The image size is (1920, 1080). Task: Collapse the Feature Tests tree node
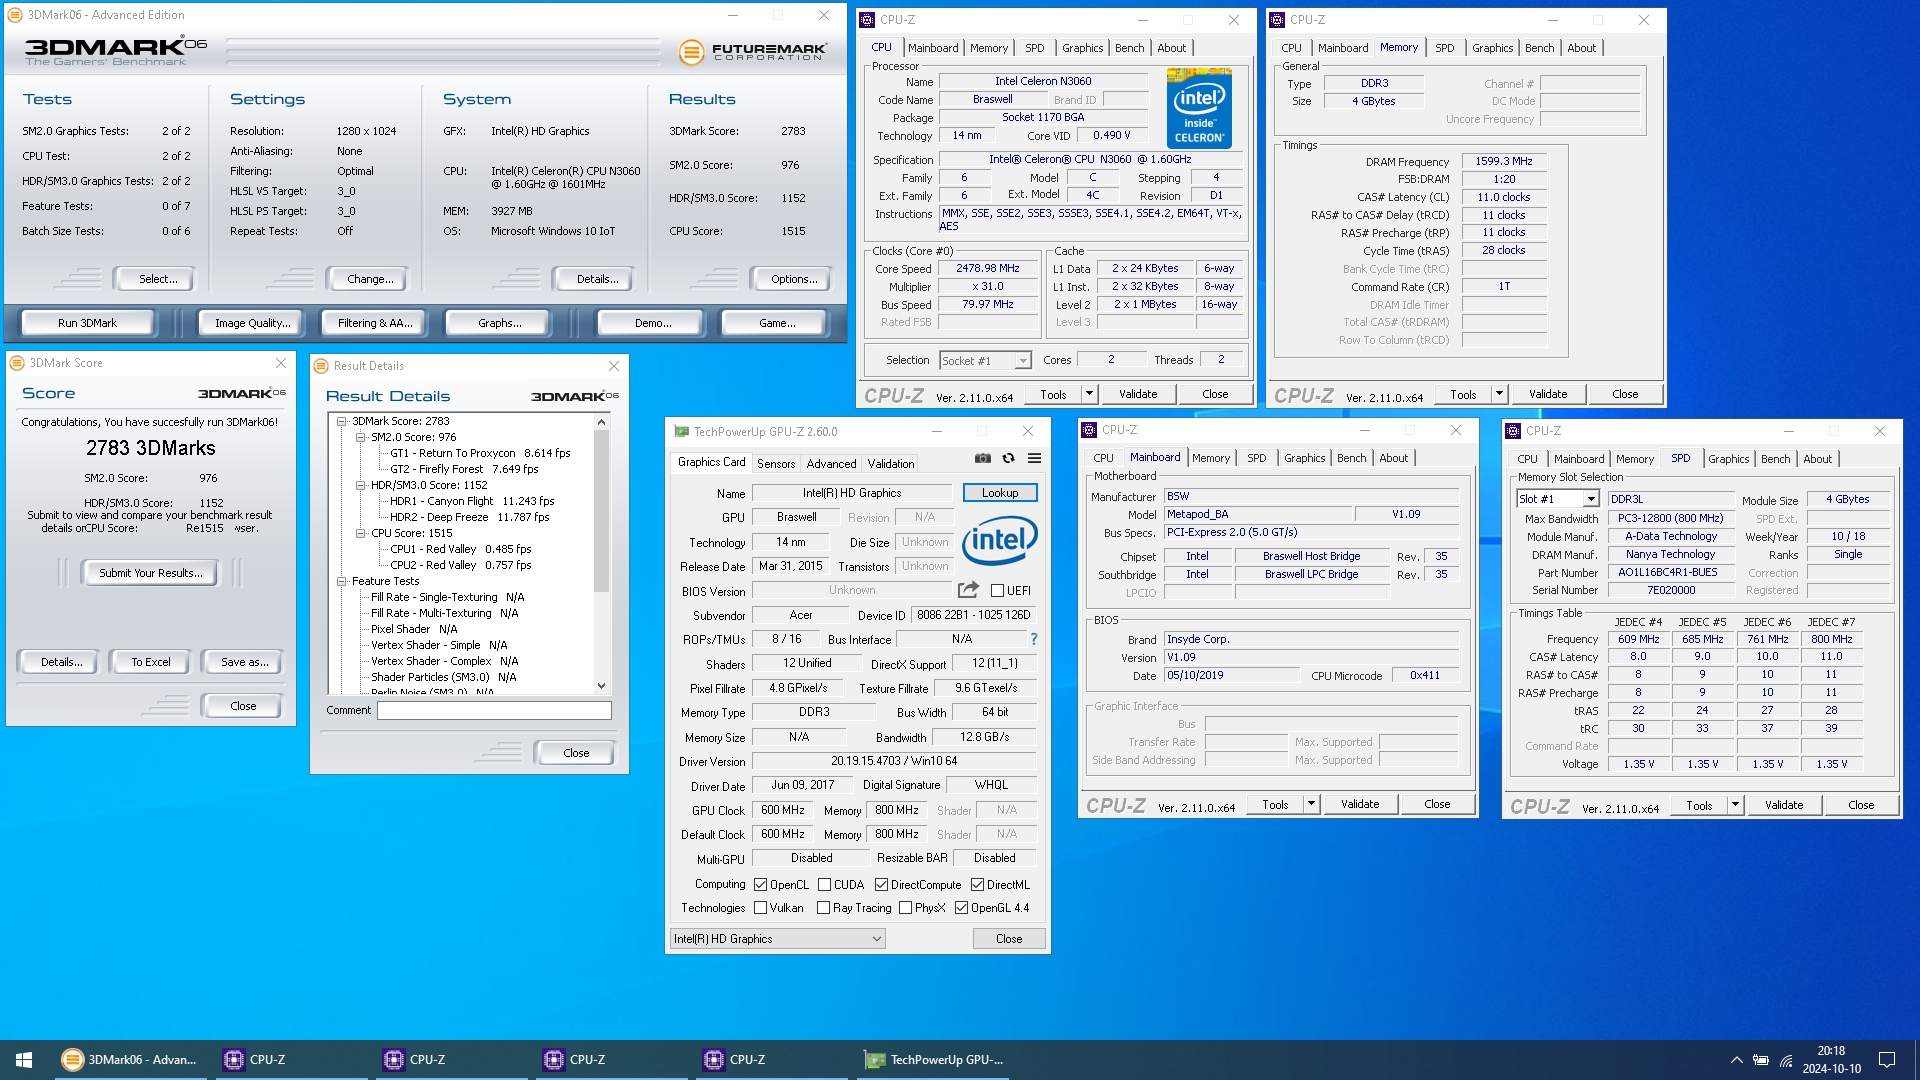(342, 581)
